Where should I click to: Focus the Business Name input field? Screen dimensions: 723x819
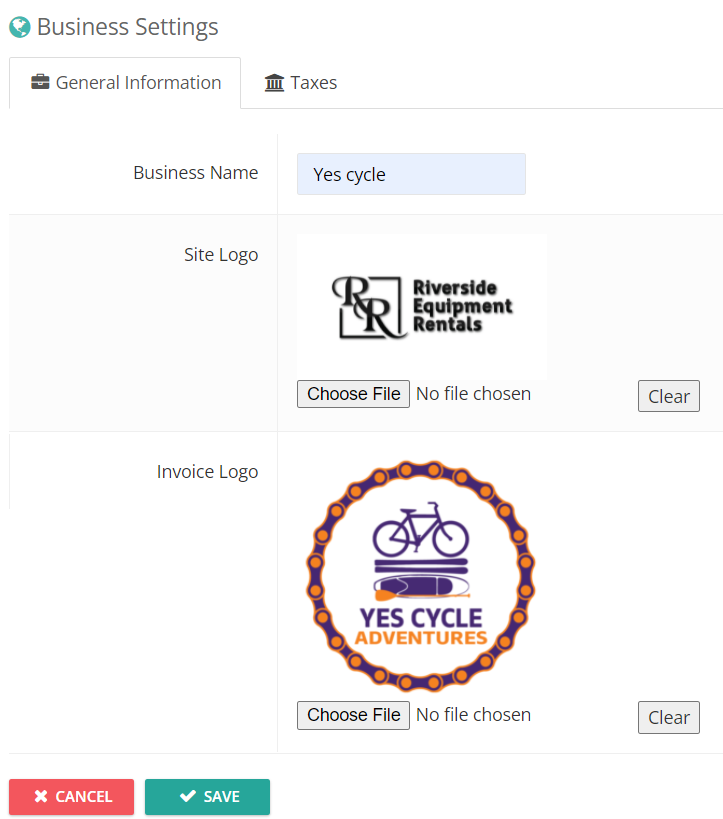[x=411, y=174]
